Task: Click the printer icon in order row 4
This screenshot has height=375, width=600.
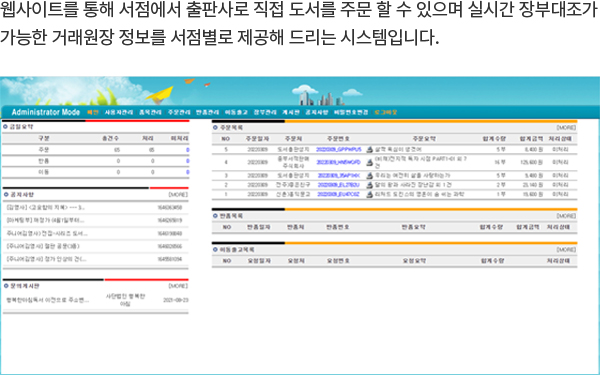Action: [x=369, y=162]
